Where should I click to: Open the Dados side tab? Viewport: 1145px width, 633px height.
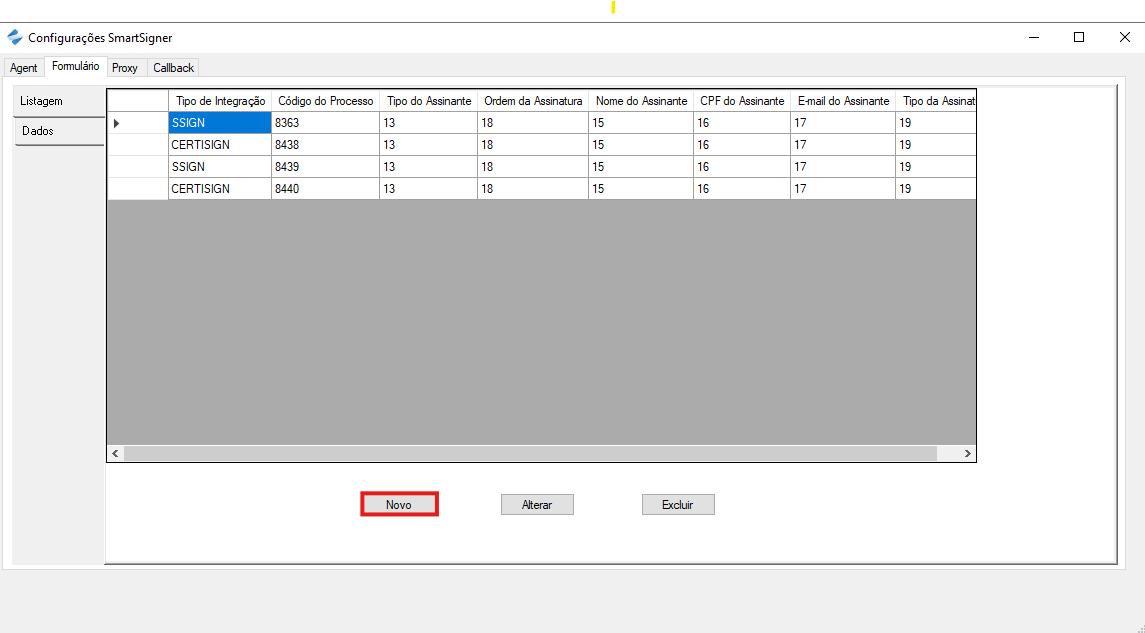point(58,131)
